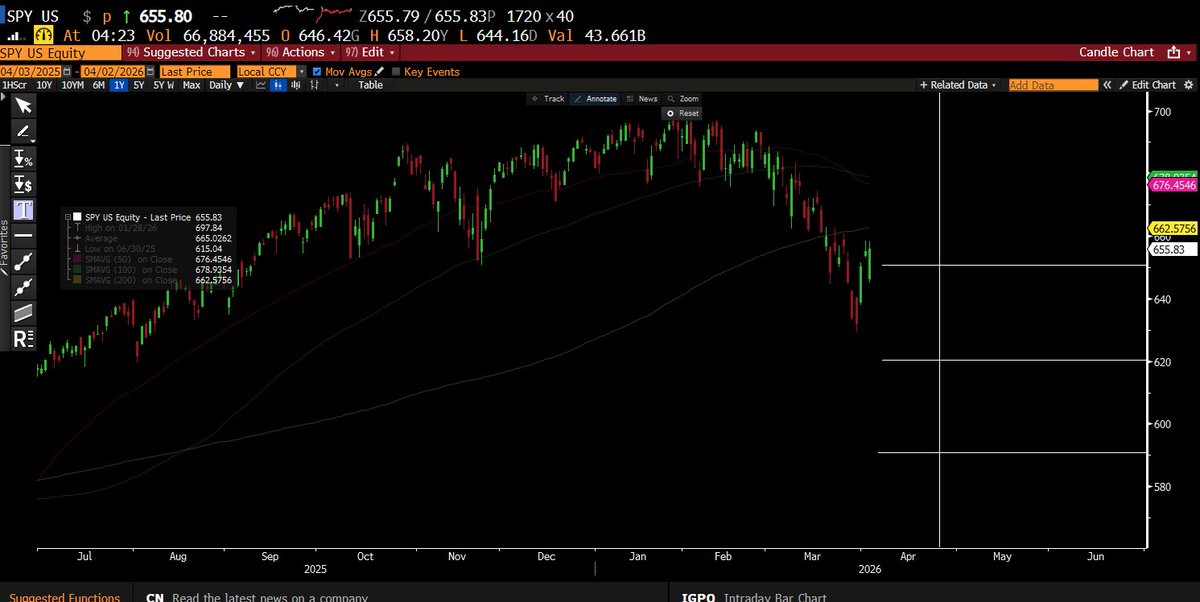The height and width of the screenshot is (602, 1200).
Task: Select the 1HScr time range
Action: pos(14,85)
